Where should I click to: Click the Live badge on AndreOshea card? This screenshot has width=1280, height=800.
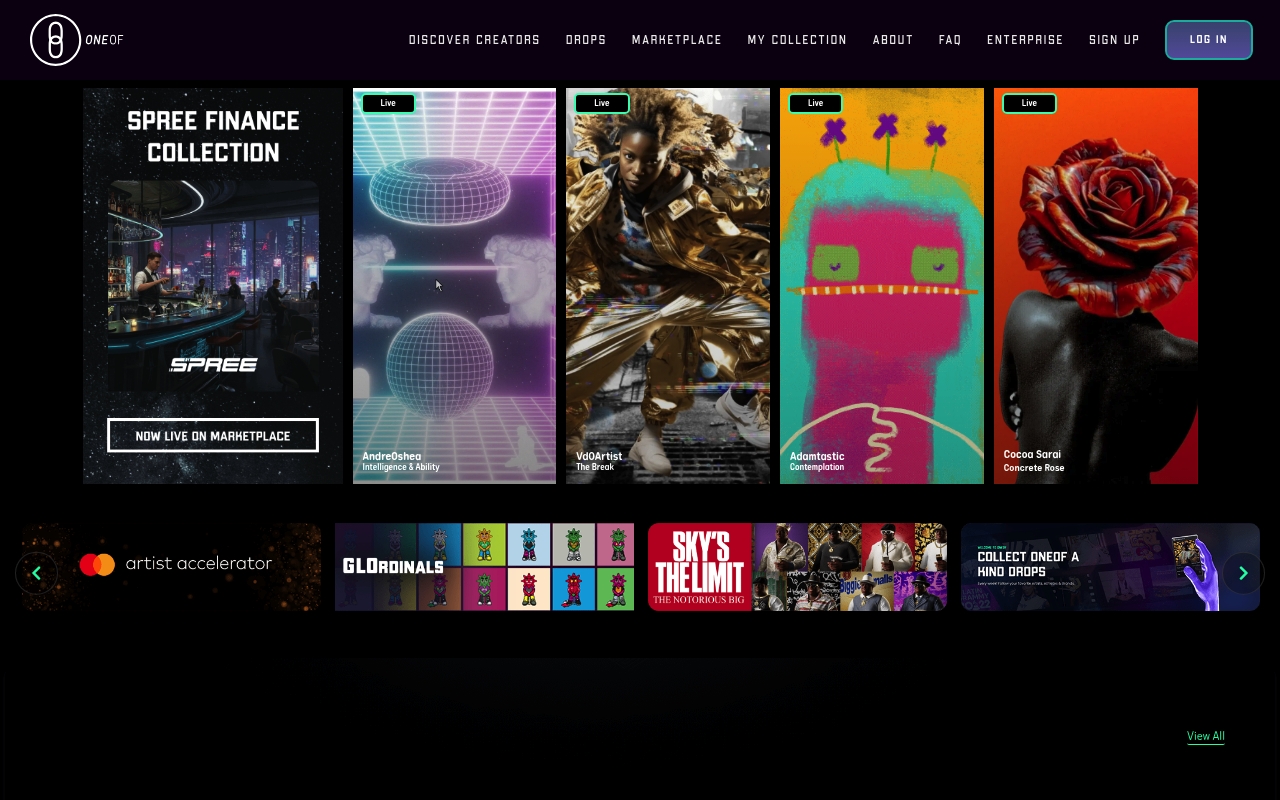[388, 103]
